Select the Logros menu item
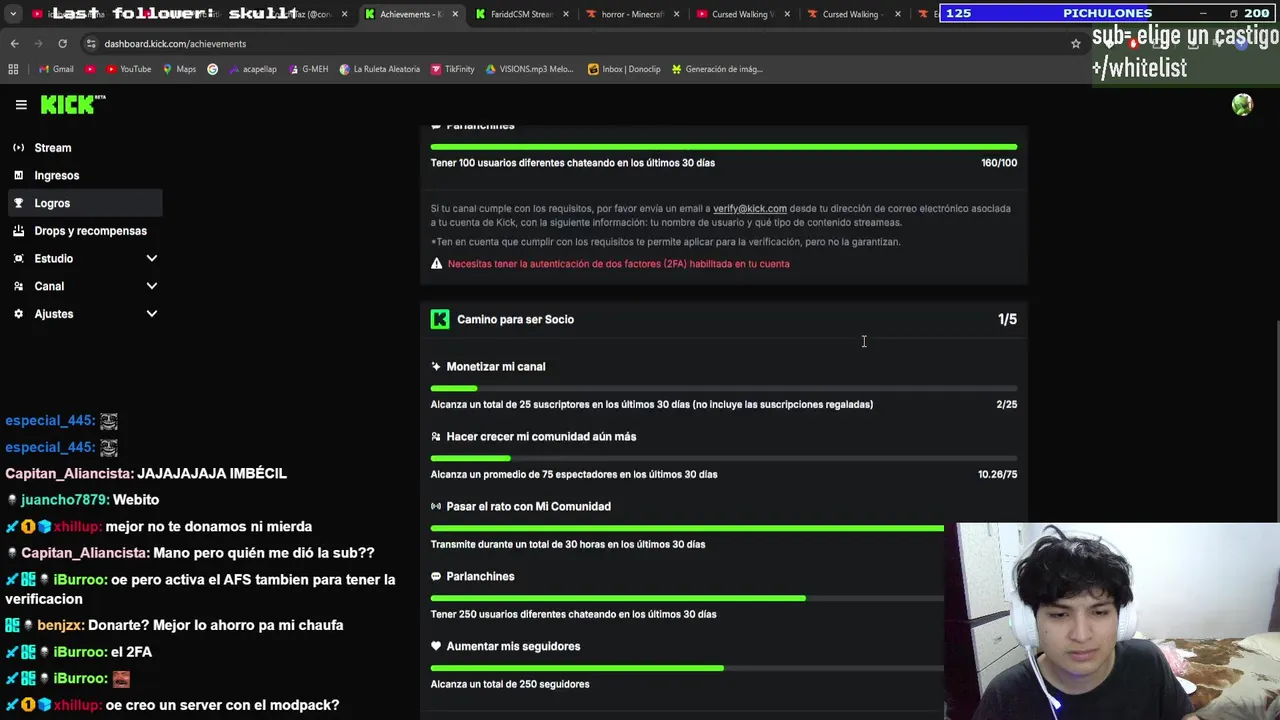 pyautogui.click(x=84, y=203)
